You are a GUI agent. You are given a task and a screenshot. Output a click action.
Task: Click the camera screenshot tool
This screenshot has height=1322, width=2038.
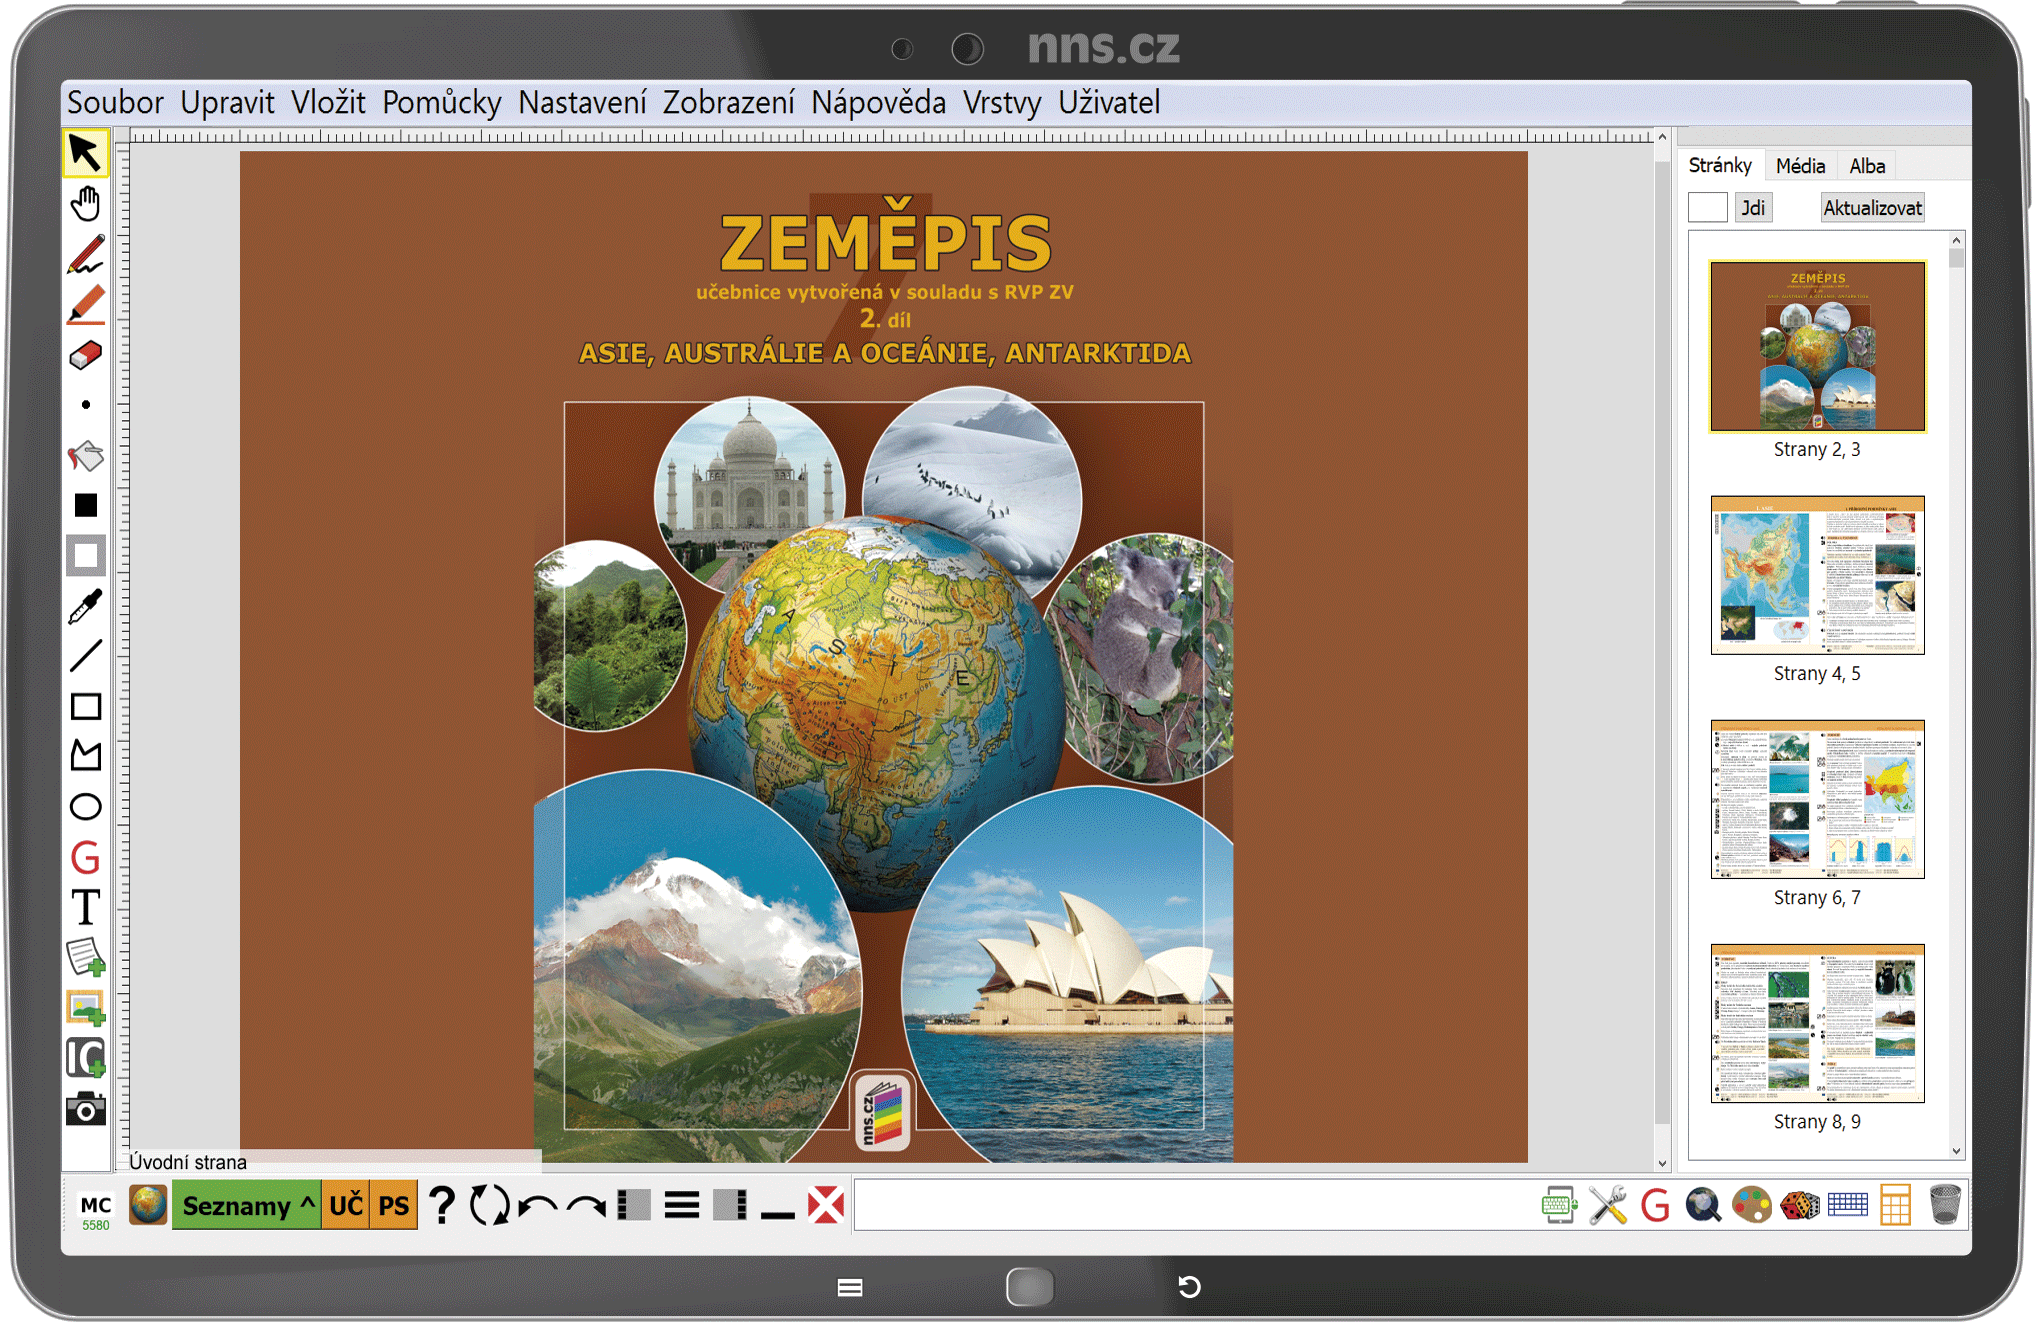pyautogui.click(x=85, y=1109)
